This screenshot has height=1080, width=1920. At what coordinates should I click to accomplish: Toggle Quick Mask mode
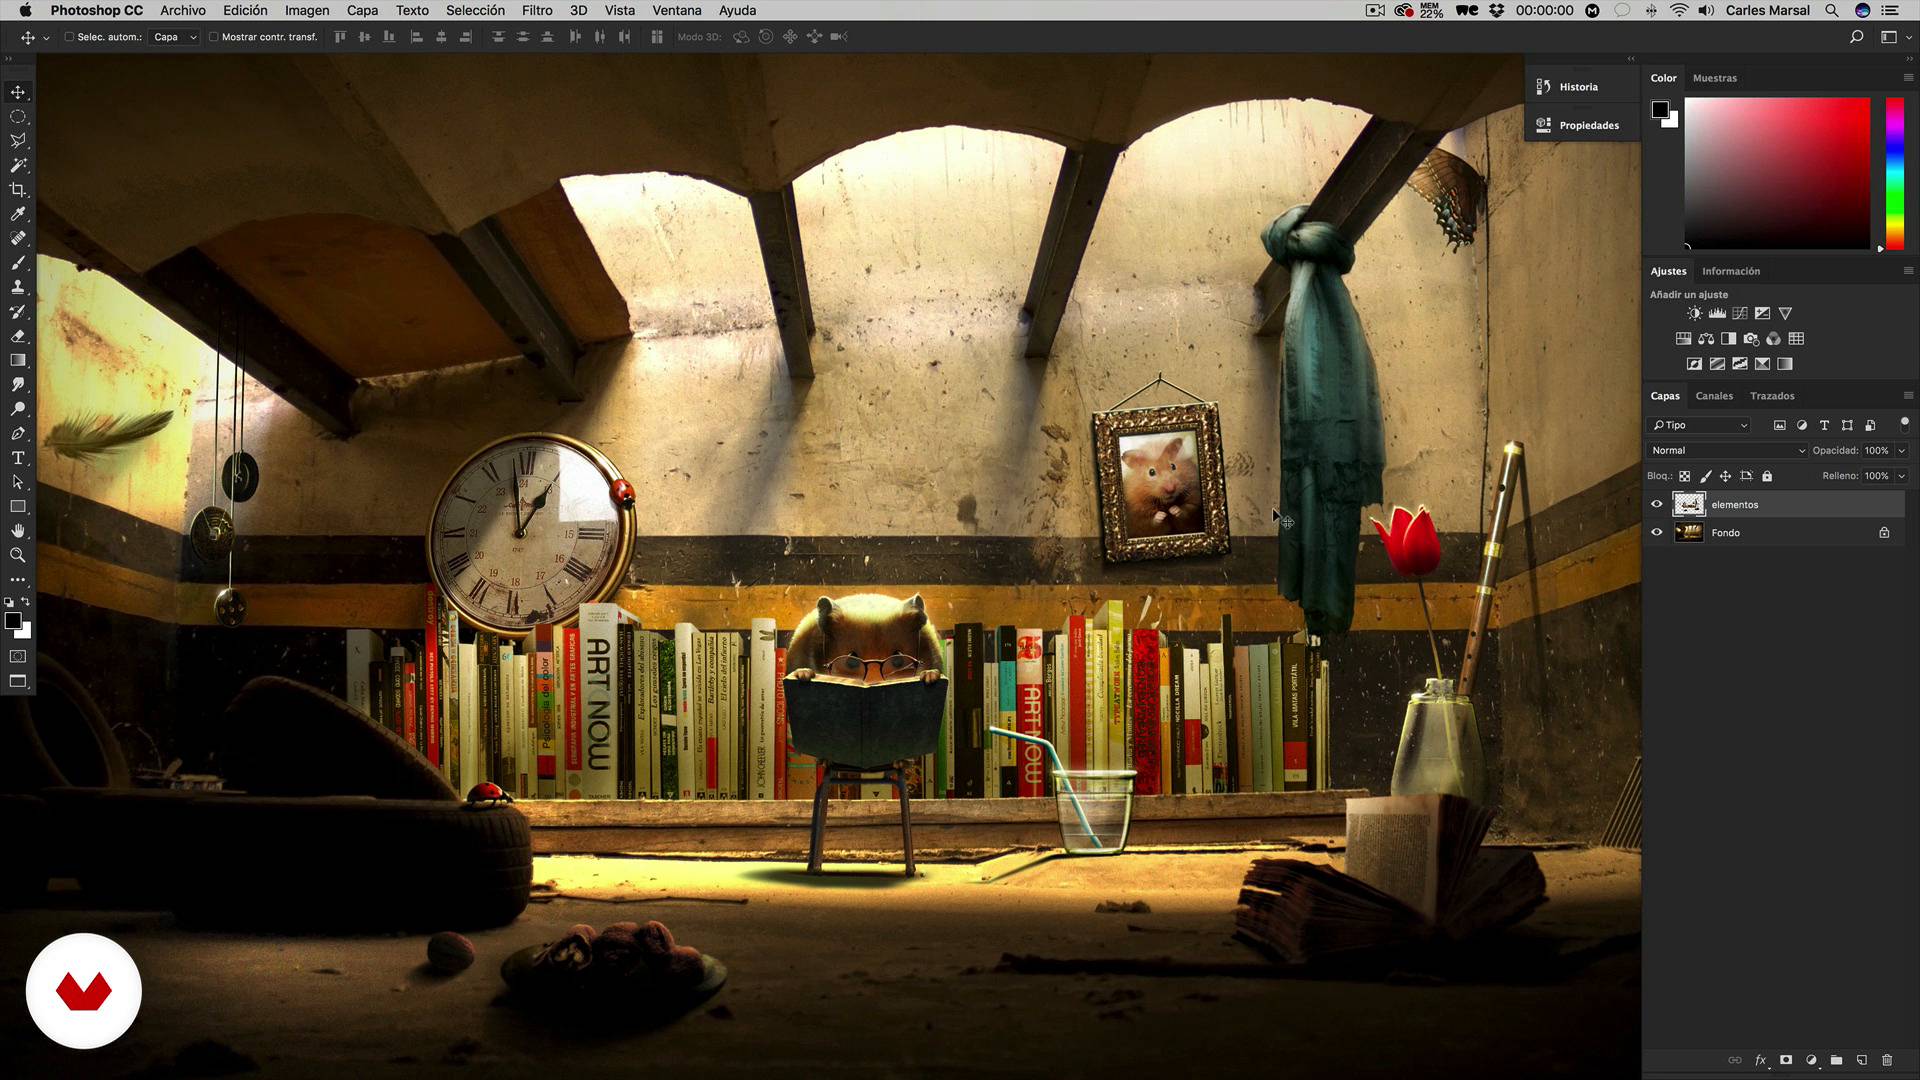(18, 657)
